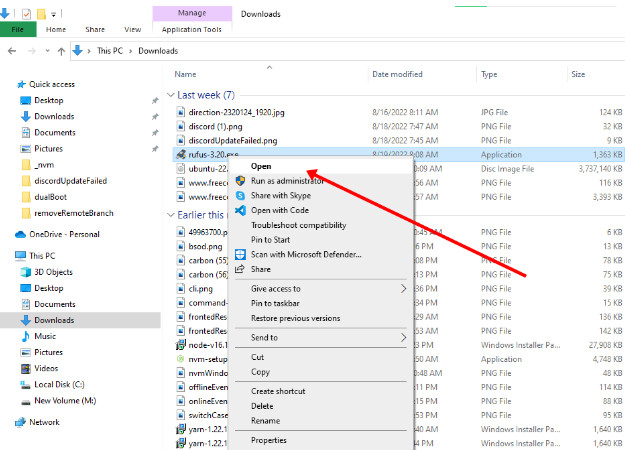This screenshot has width=625, height=450.
Task: Collapse the Last week (7) group
Action: [171, 95]
